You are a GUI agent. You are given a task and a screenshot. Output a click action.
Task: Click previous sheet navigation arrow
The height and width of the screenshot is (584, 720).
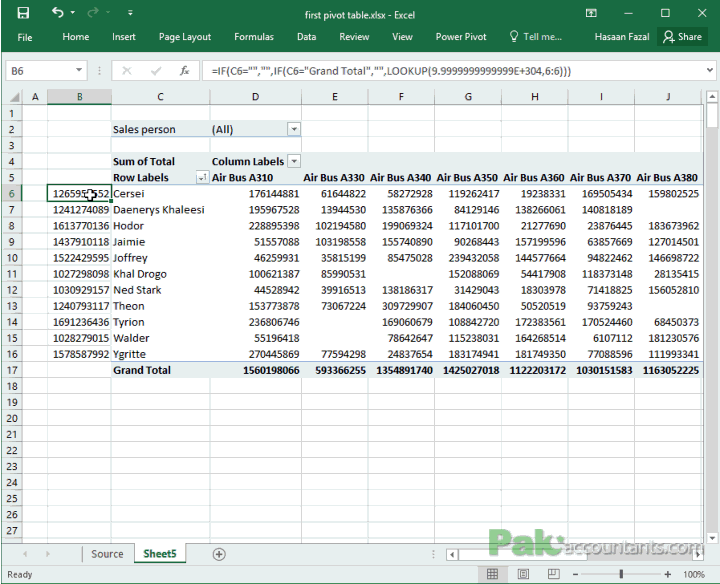[x=25, y=554]
